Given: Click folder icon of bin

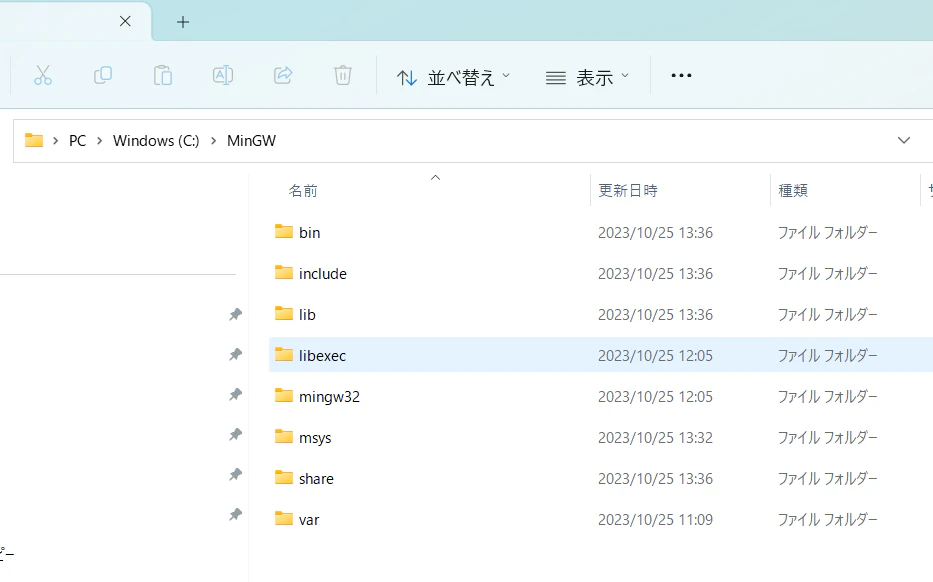Looking at the screenshot, I should (x=284, y=231).
